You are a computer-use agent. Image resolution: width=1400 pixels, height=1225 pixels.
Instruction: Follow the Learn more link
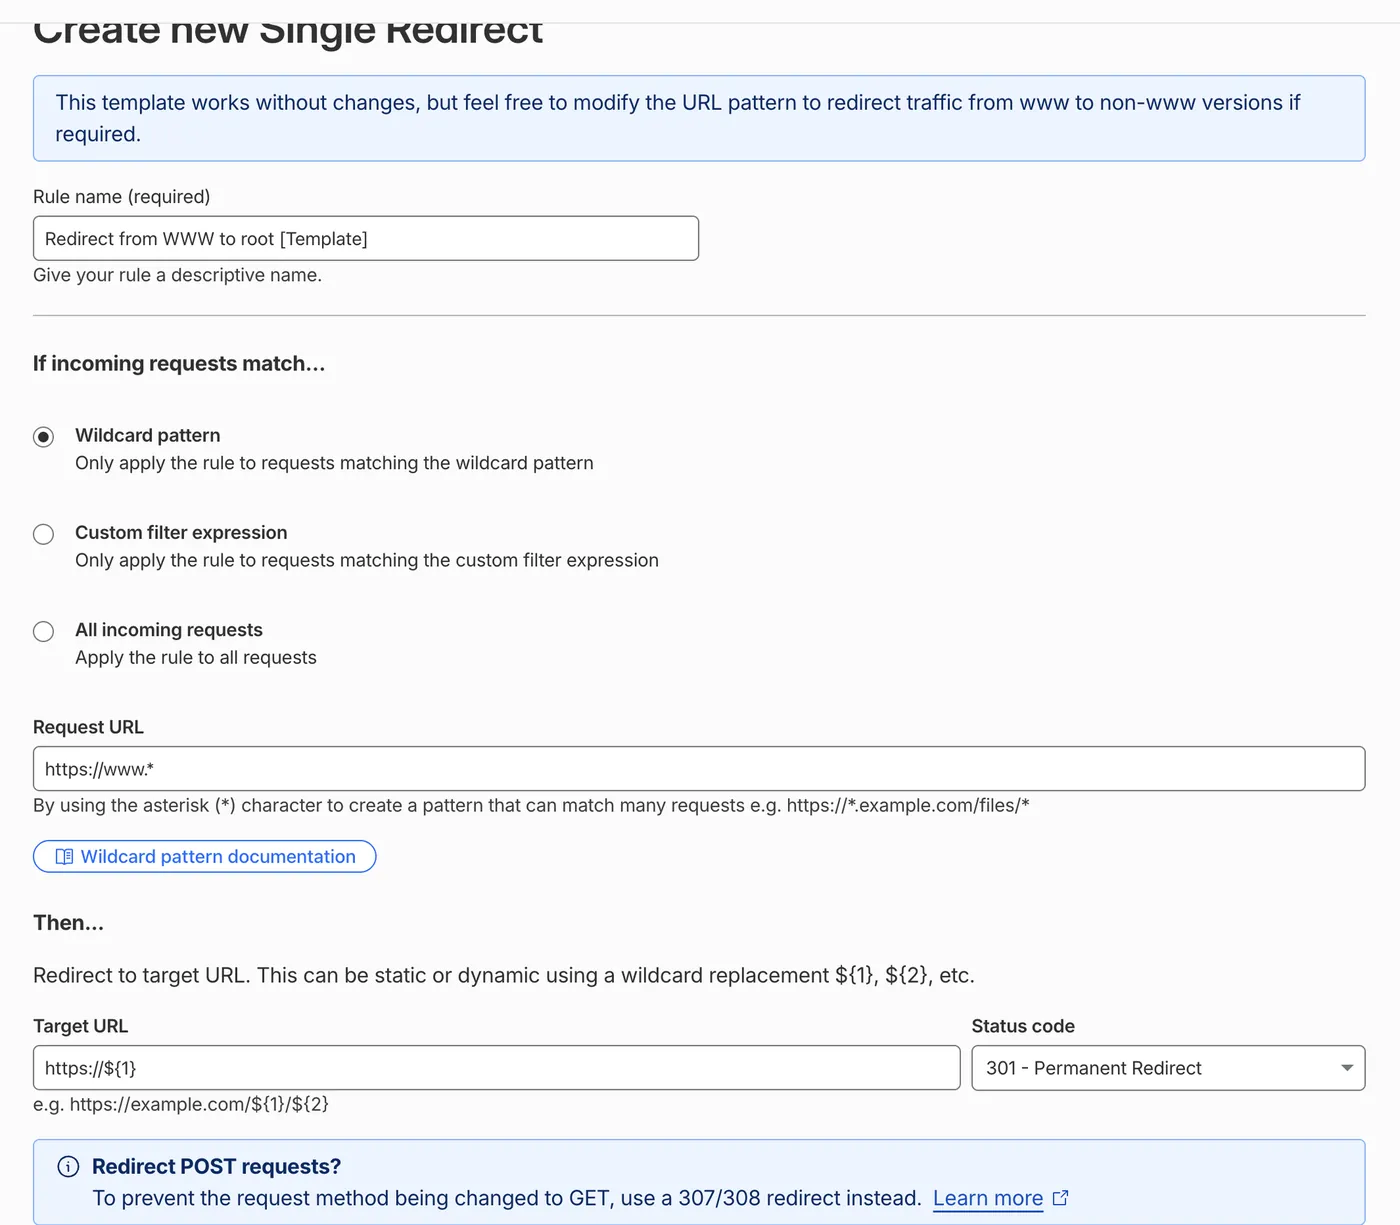pos(988,1198)
